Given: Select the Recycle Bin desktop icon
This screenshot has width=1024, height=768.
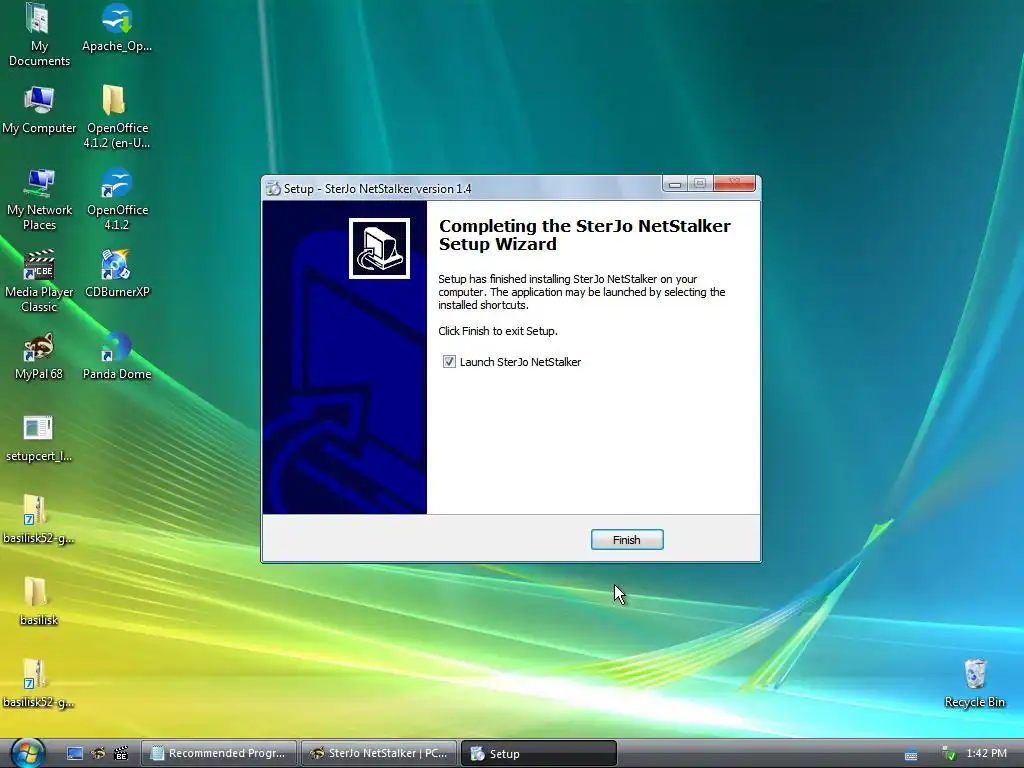Looking at the screenshot, I should coord(974,683).
